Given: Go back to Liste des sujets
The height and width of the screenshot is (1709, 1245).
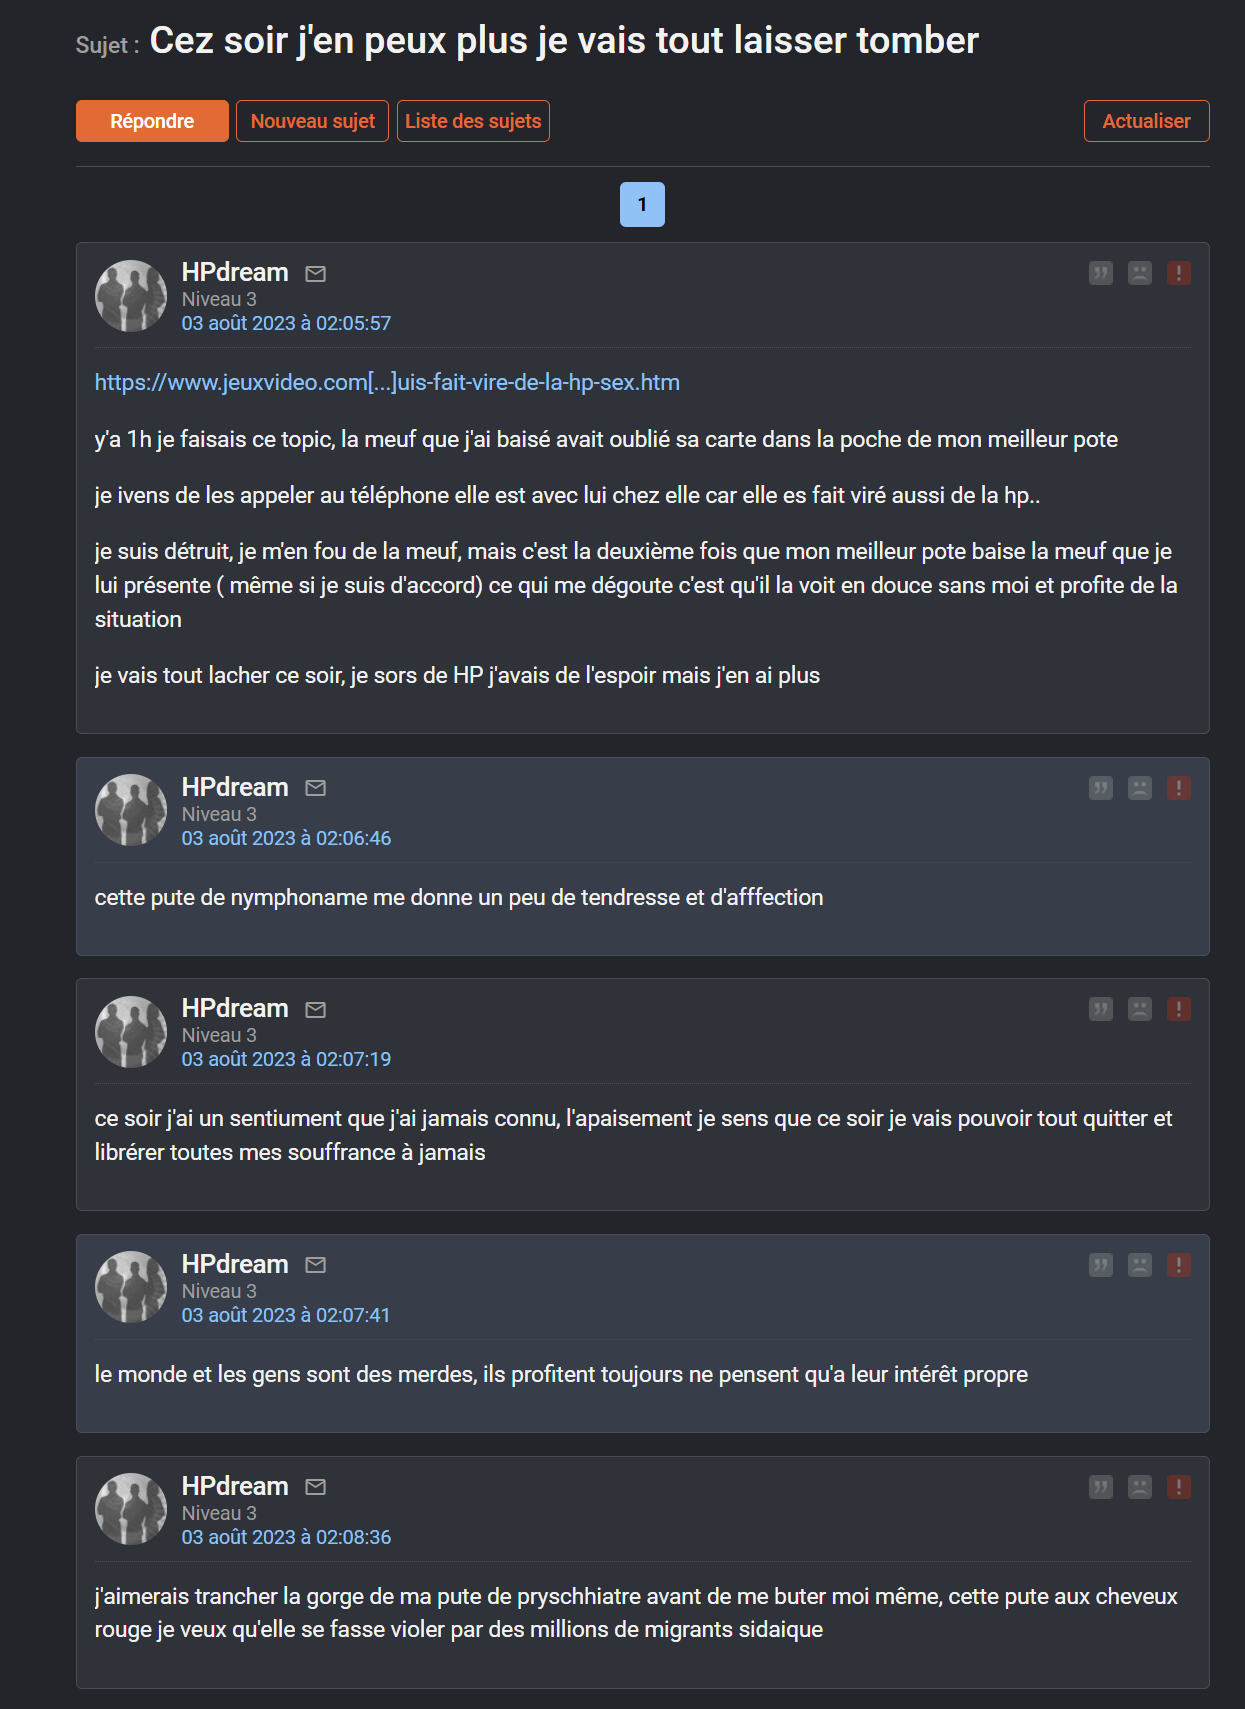Looking at the screenshot, I should [x=473, y=121].
